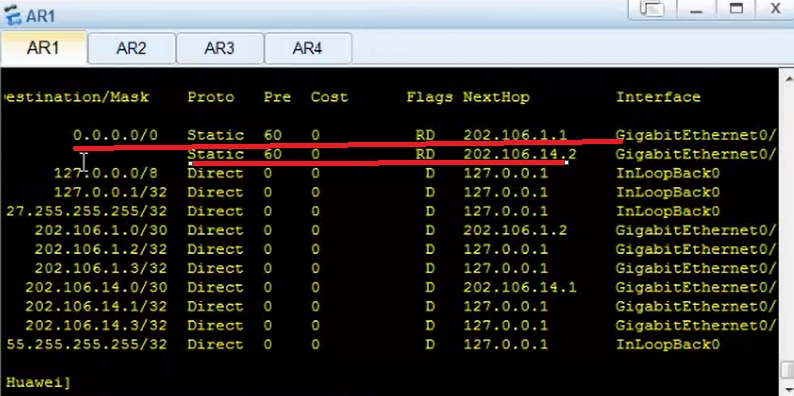Click the 127.255.255.255/32 destination entry
The width and height of the screenshot is (794, 396).
pyautogui.click(x=87, y=211)
